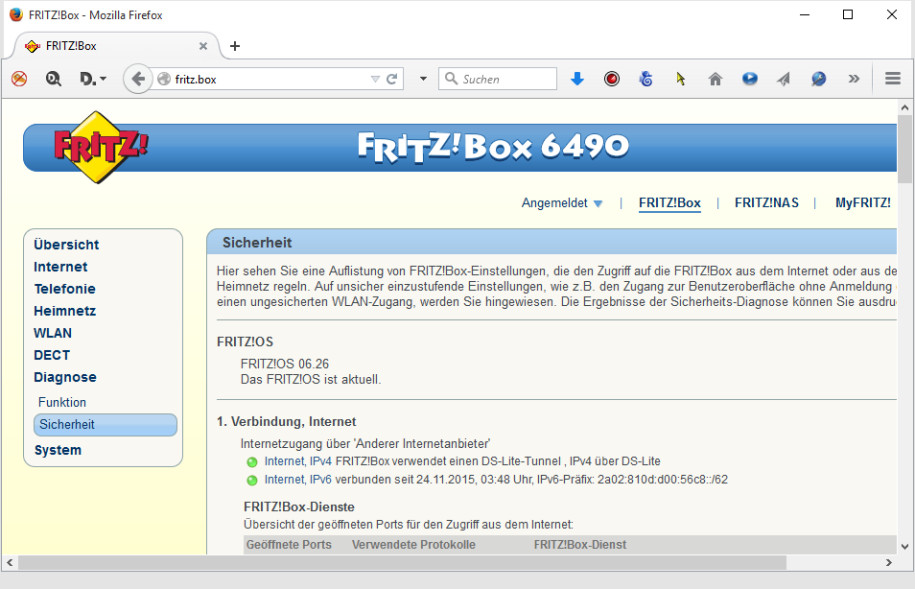Open downloads with the blue arrow icon
Screen dimensions: 915x589
point(577,78)
